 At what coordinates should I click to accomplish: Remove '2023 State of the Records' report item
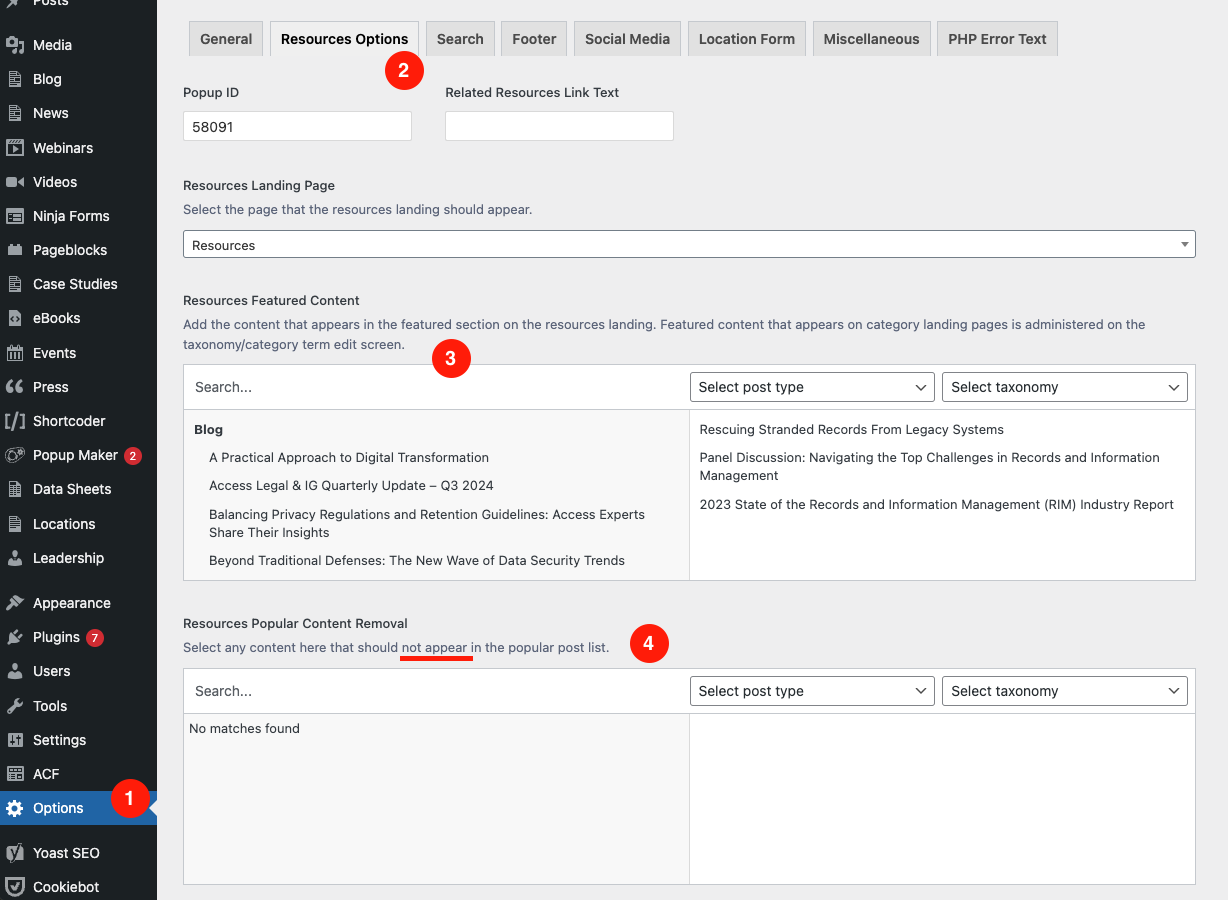pyautogui.click(x=936, y=504)
